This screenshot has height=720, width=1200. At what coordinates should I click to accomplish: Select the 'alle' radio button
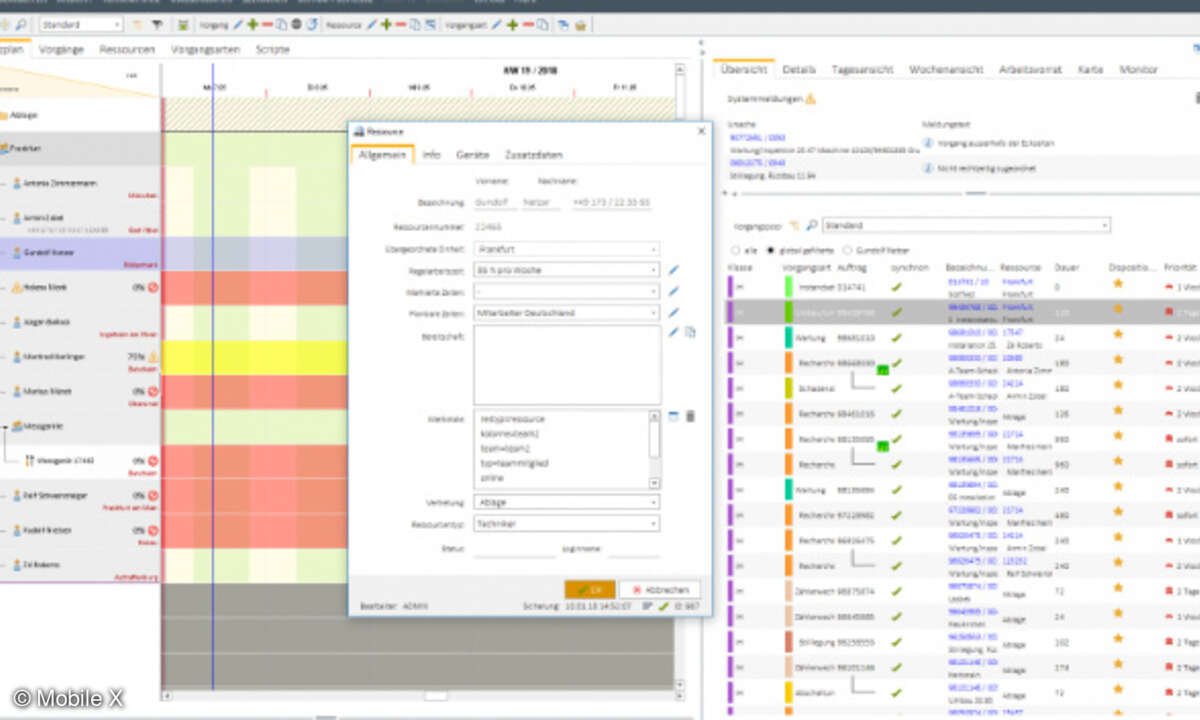pos(738,250)
